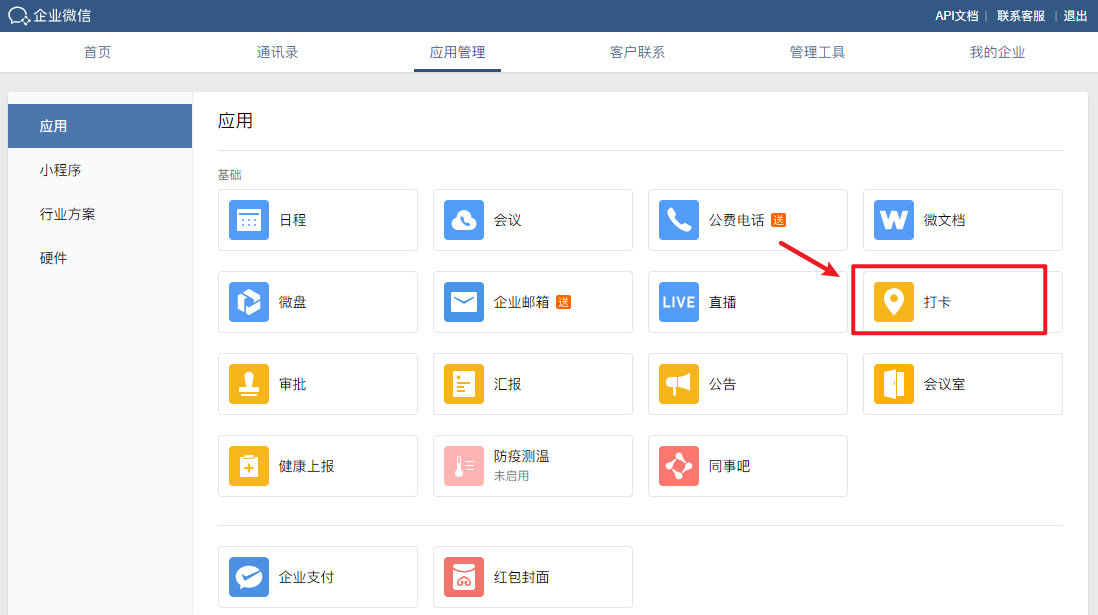Open the 我的企业 tab
The height and width of the screenshot is (615, 1098).
click(x=997, y=52)
